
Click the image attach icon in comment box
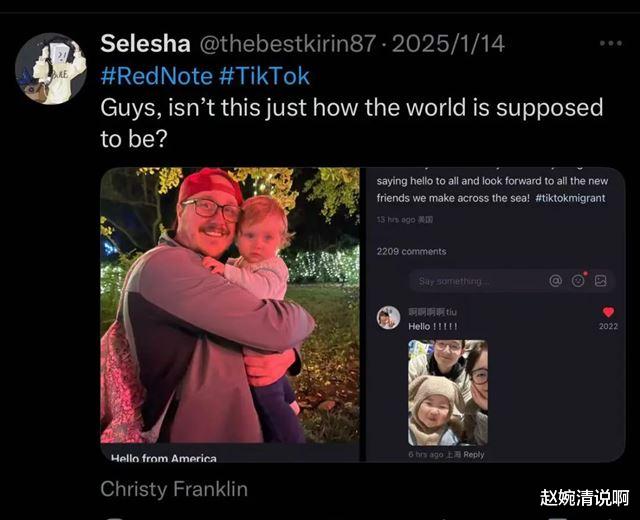[x=600, y=281]
